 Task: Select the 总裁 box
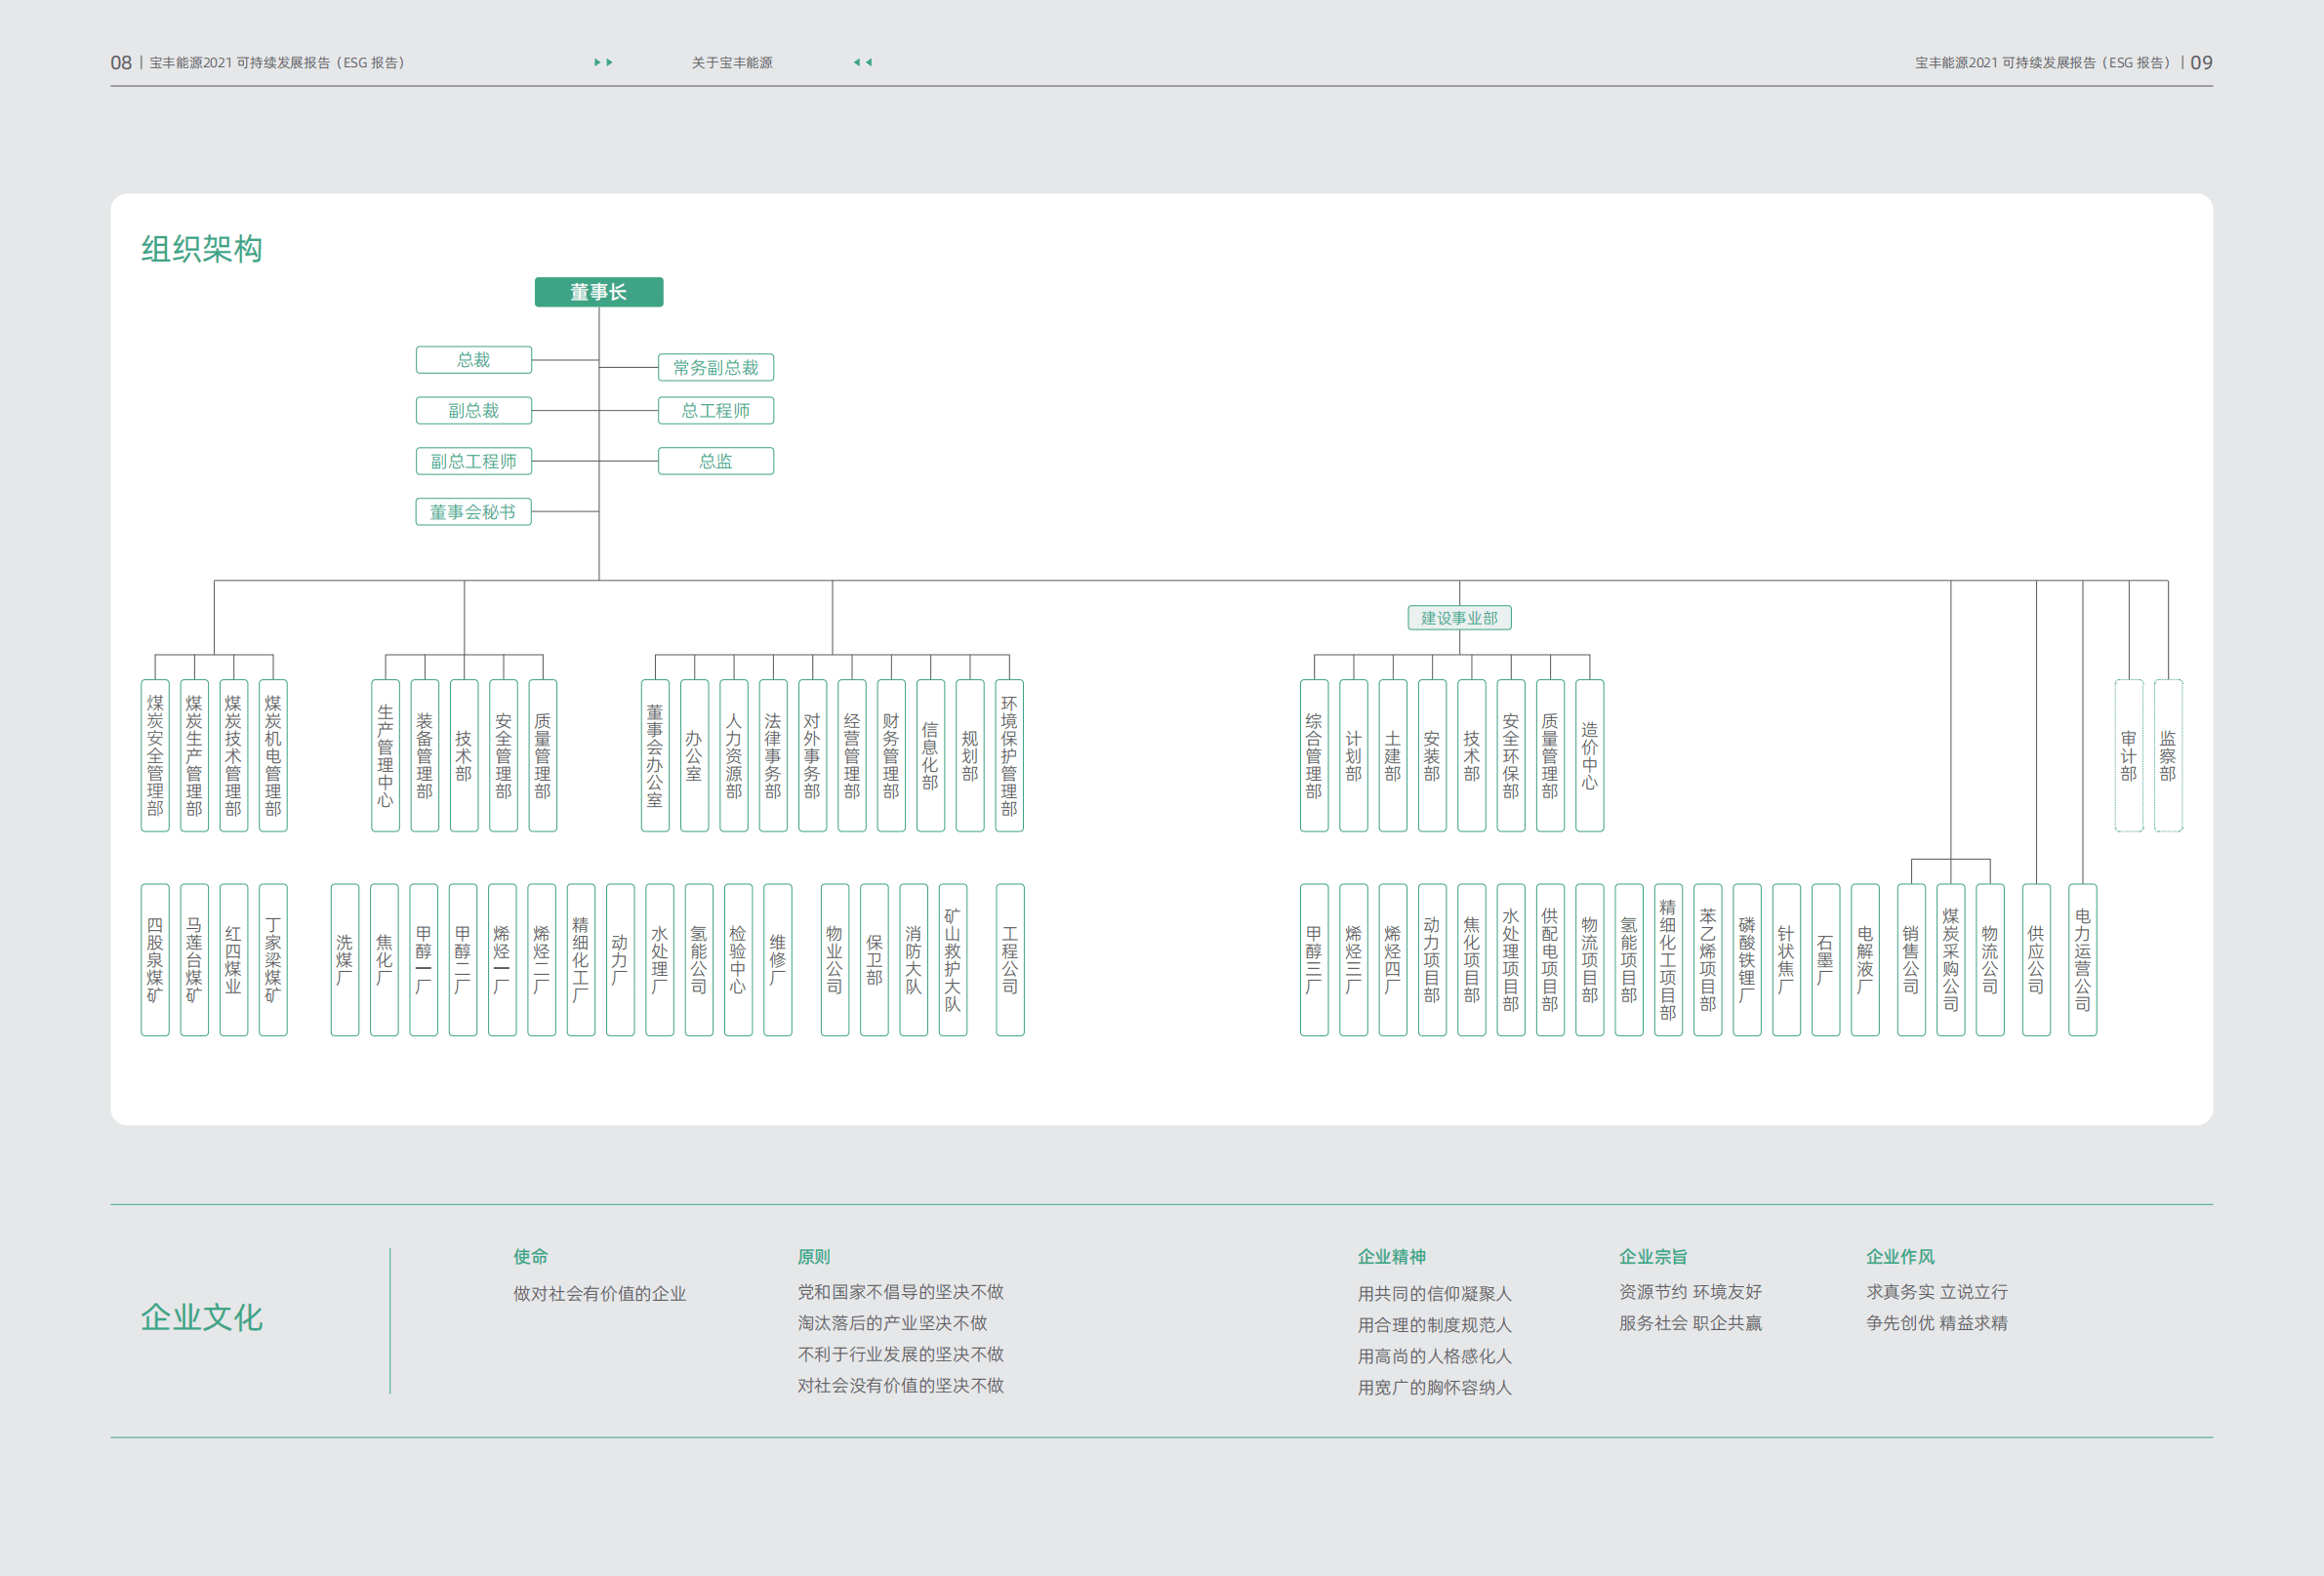[473, 360]
